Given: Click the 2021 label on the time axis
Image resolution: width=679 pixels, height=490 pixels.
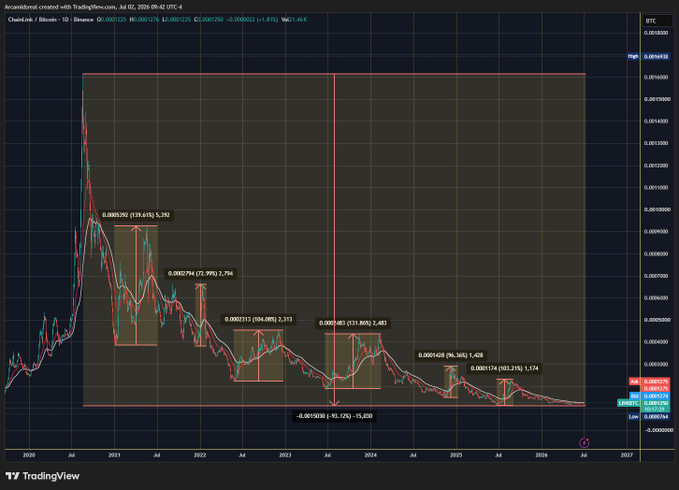Looking at the screenshot, I should pos(114,455).
